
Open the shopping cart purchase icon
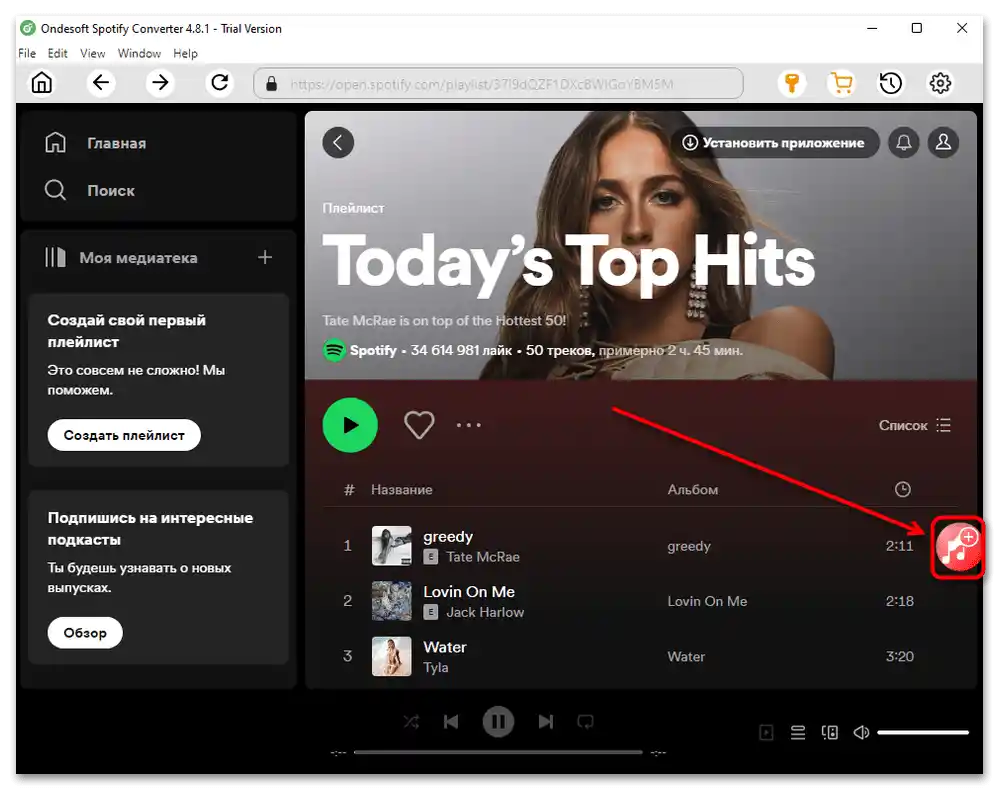[x=842, y=83]
